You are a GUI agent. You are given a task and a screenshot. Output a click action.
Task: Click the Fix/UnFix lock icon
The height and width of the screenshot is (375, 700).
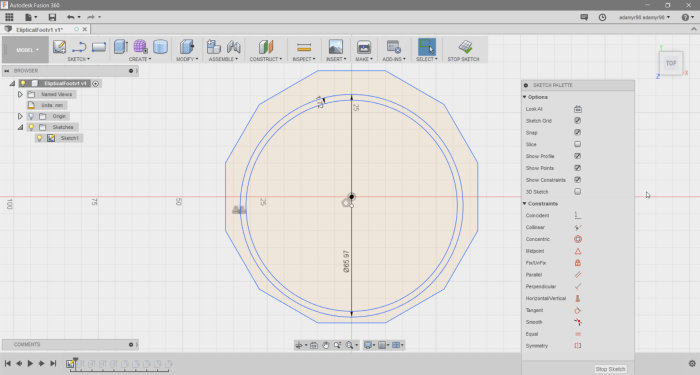[x=578, y=263]
